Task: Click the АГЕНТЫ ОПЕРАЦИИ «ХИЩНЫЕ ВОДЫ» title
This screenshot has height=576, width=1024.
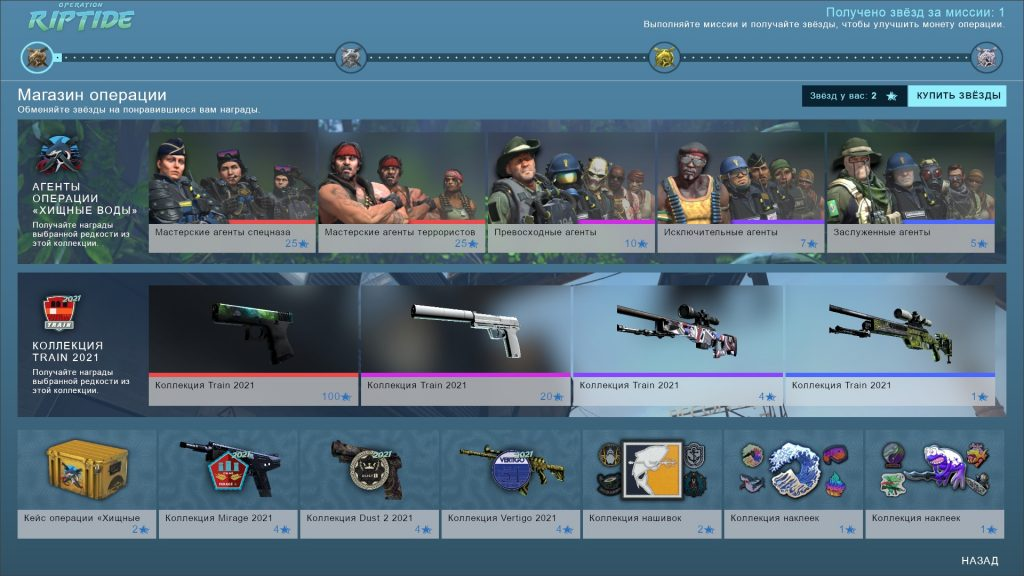Action: tap(84, 199)
